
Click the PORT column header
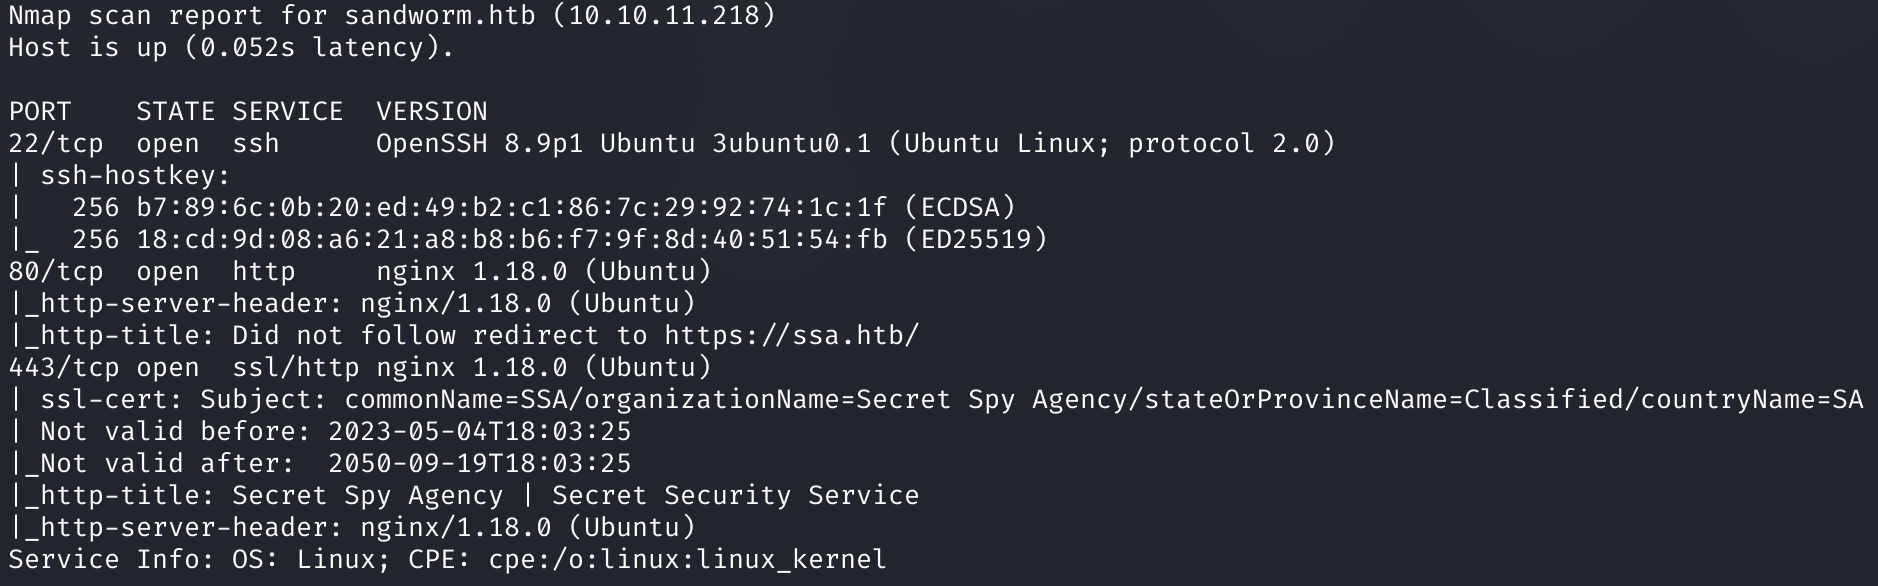(x=40, y=111)
